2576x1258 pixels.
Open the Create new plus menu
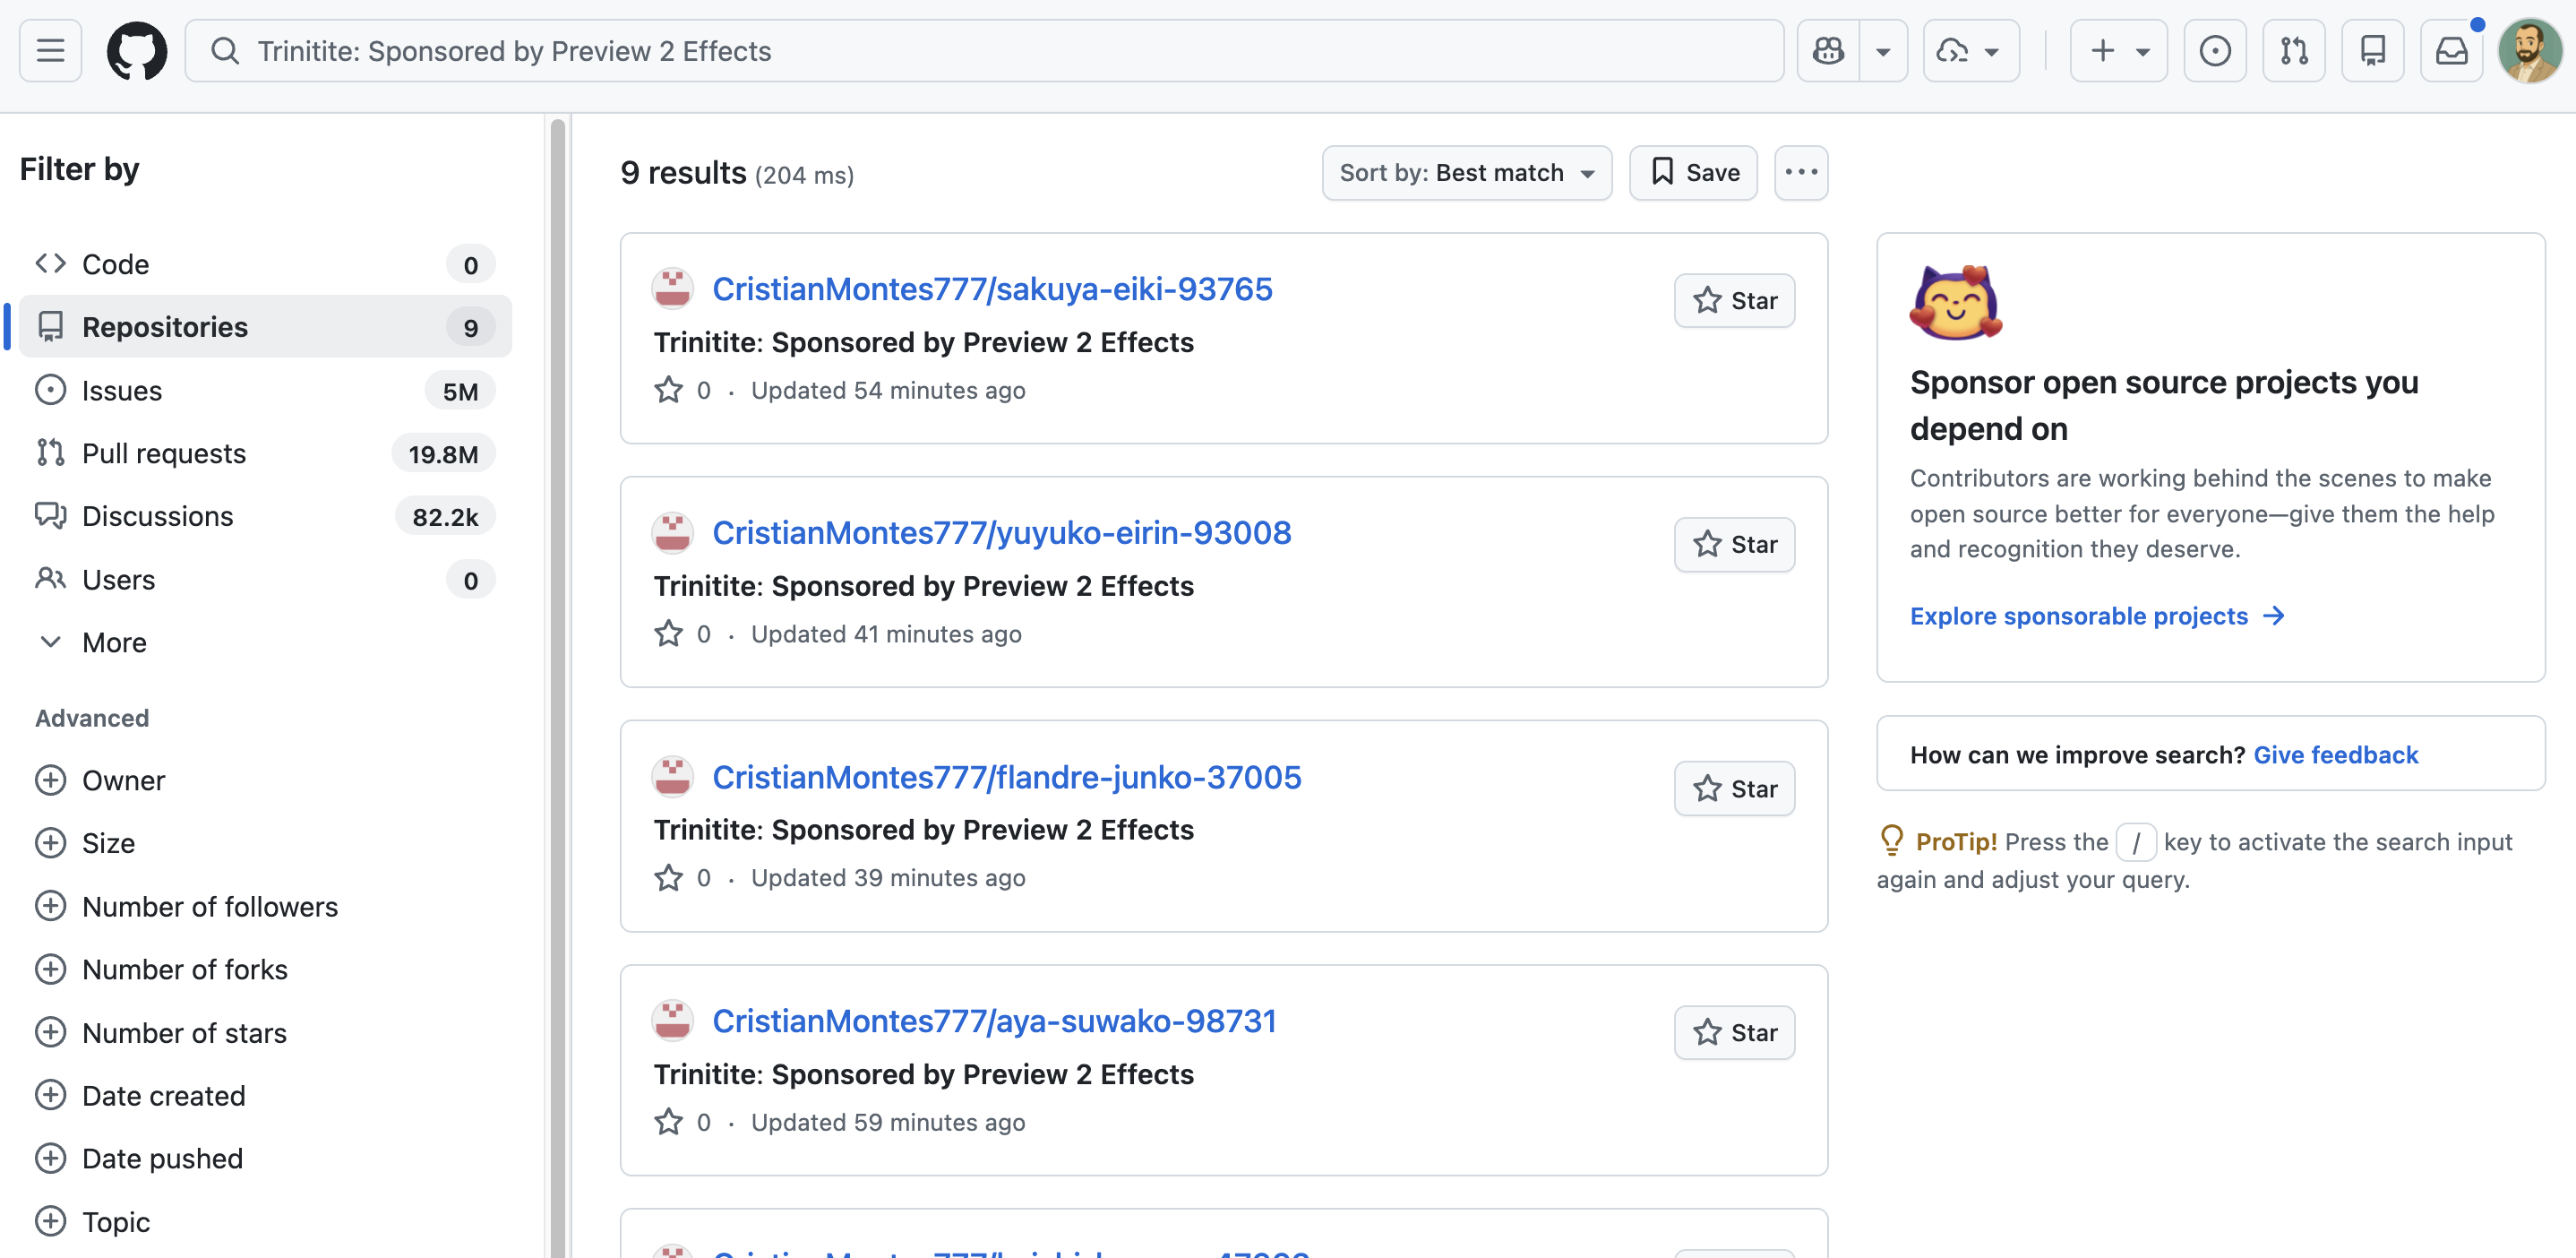tap(2118, 51)
